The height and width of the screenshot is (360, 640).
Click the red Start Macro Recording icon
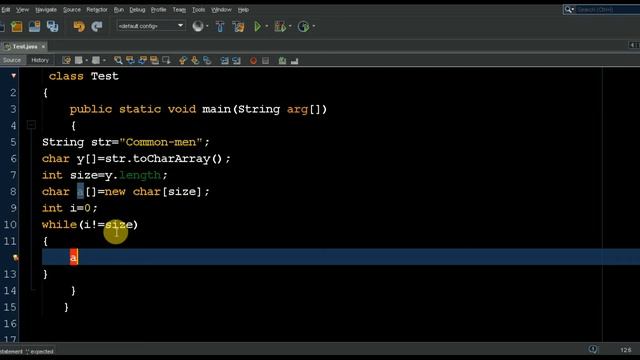(x=253, y=61)
